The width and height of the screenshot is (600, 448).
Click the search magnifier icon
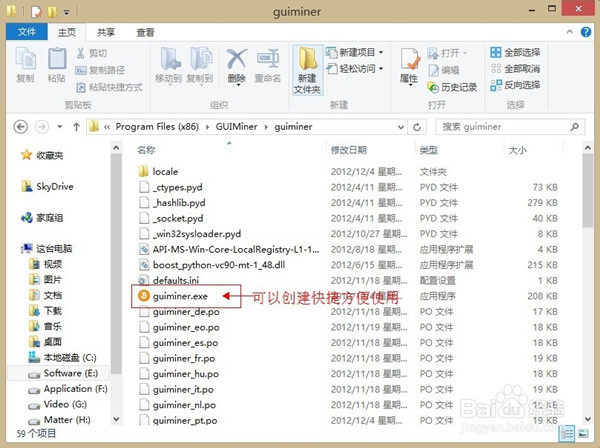coord(574,127)
